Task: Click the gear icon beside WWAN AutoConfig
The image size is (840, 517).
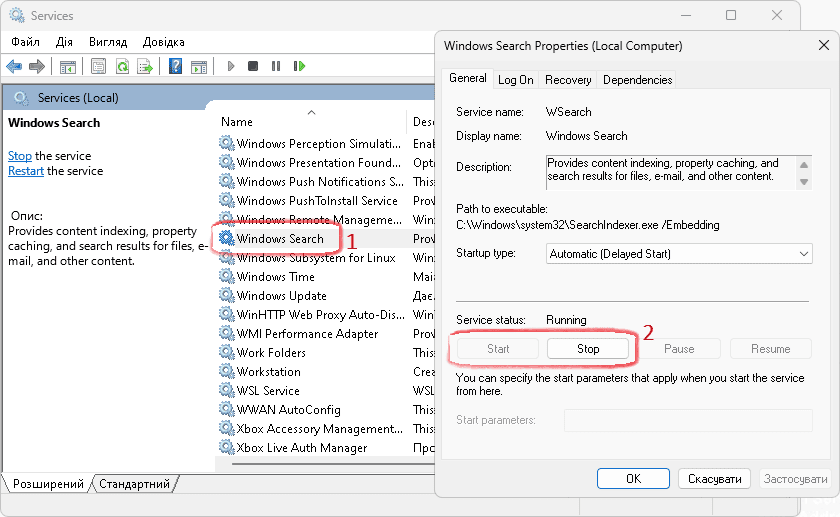Action: [x=227, y=409]
